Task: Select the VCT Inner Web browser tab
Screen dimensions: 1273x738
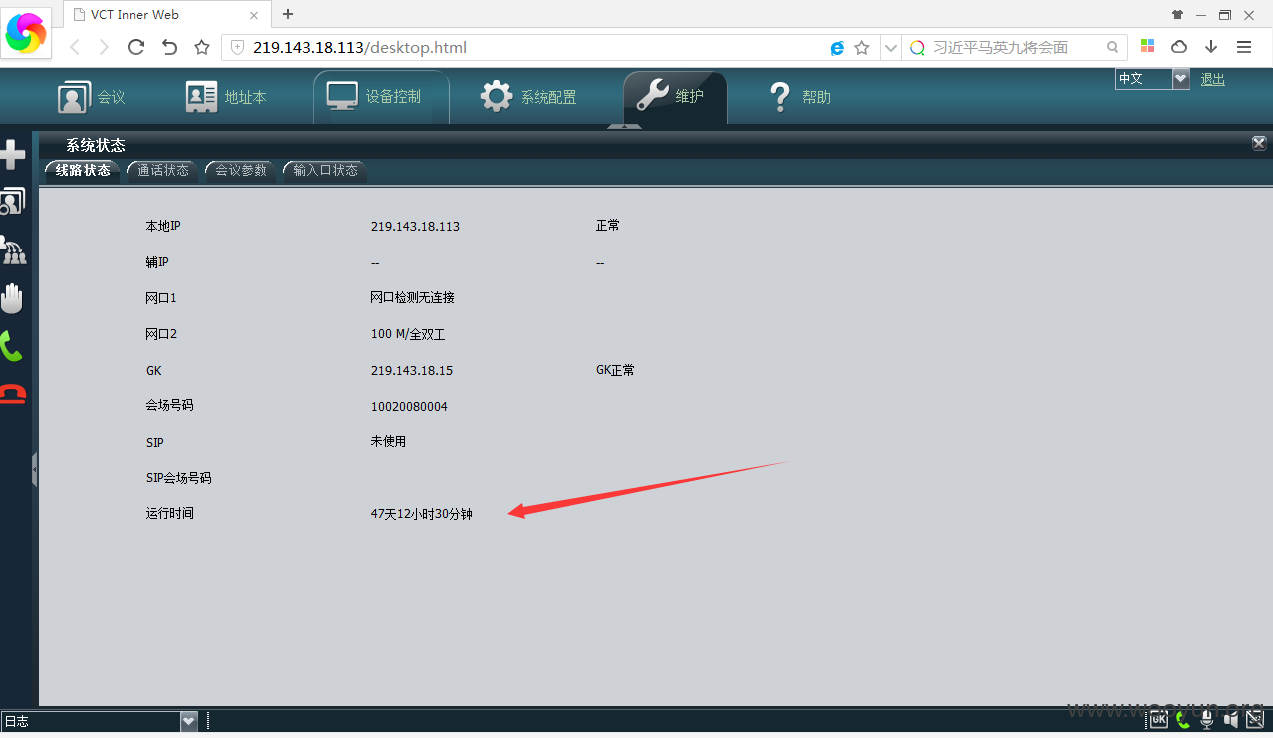Action: pyautogui.click(x=167, y=15)
